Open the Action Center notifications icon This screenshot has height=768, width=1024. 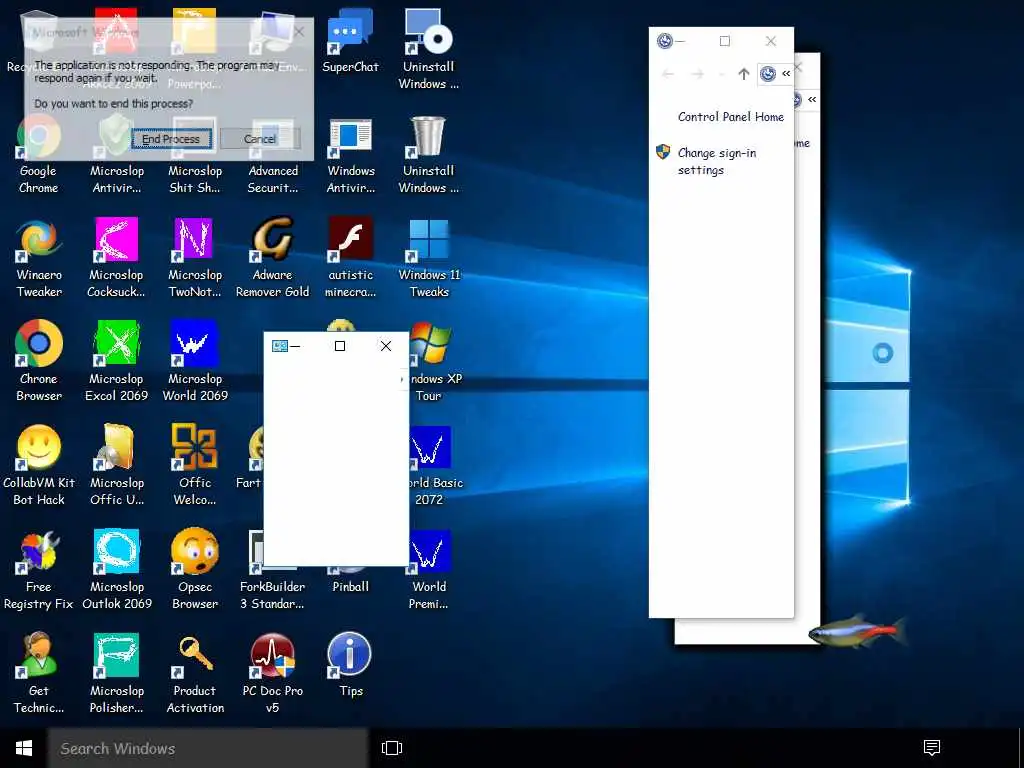coord(932,748)
